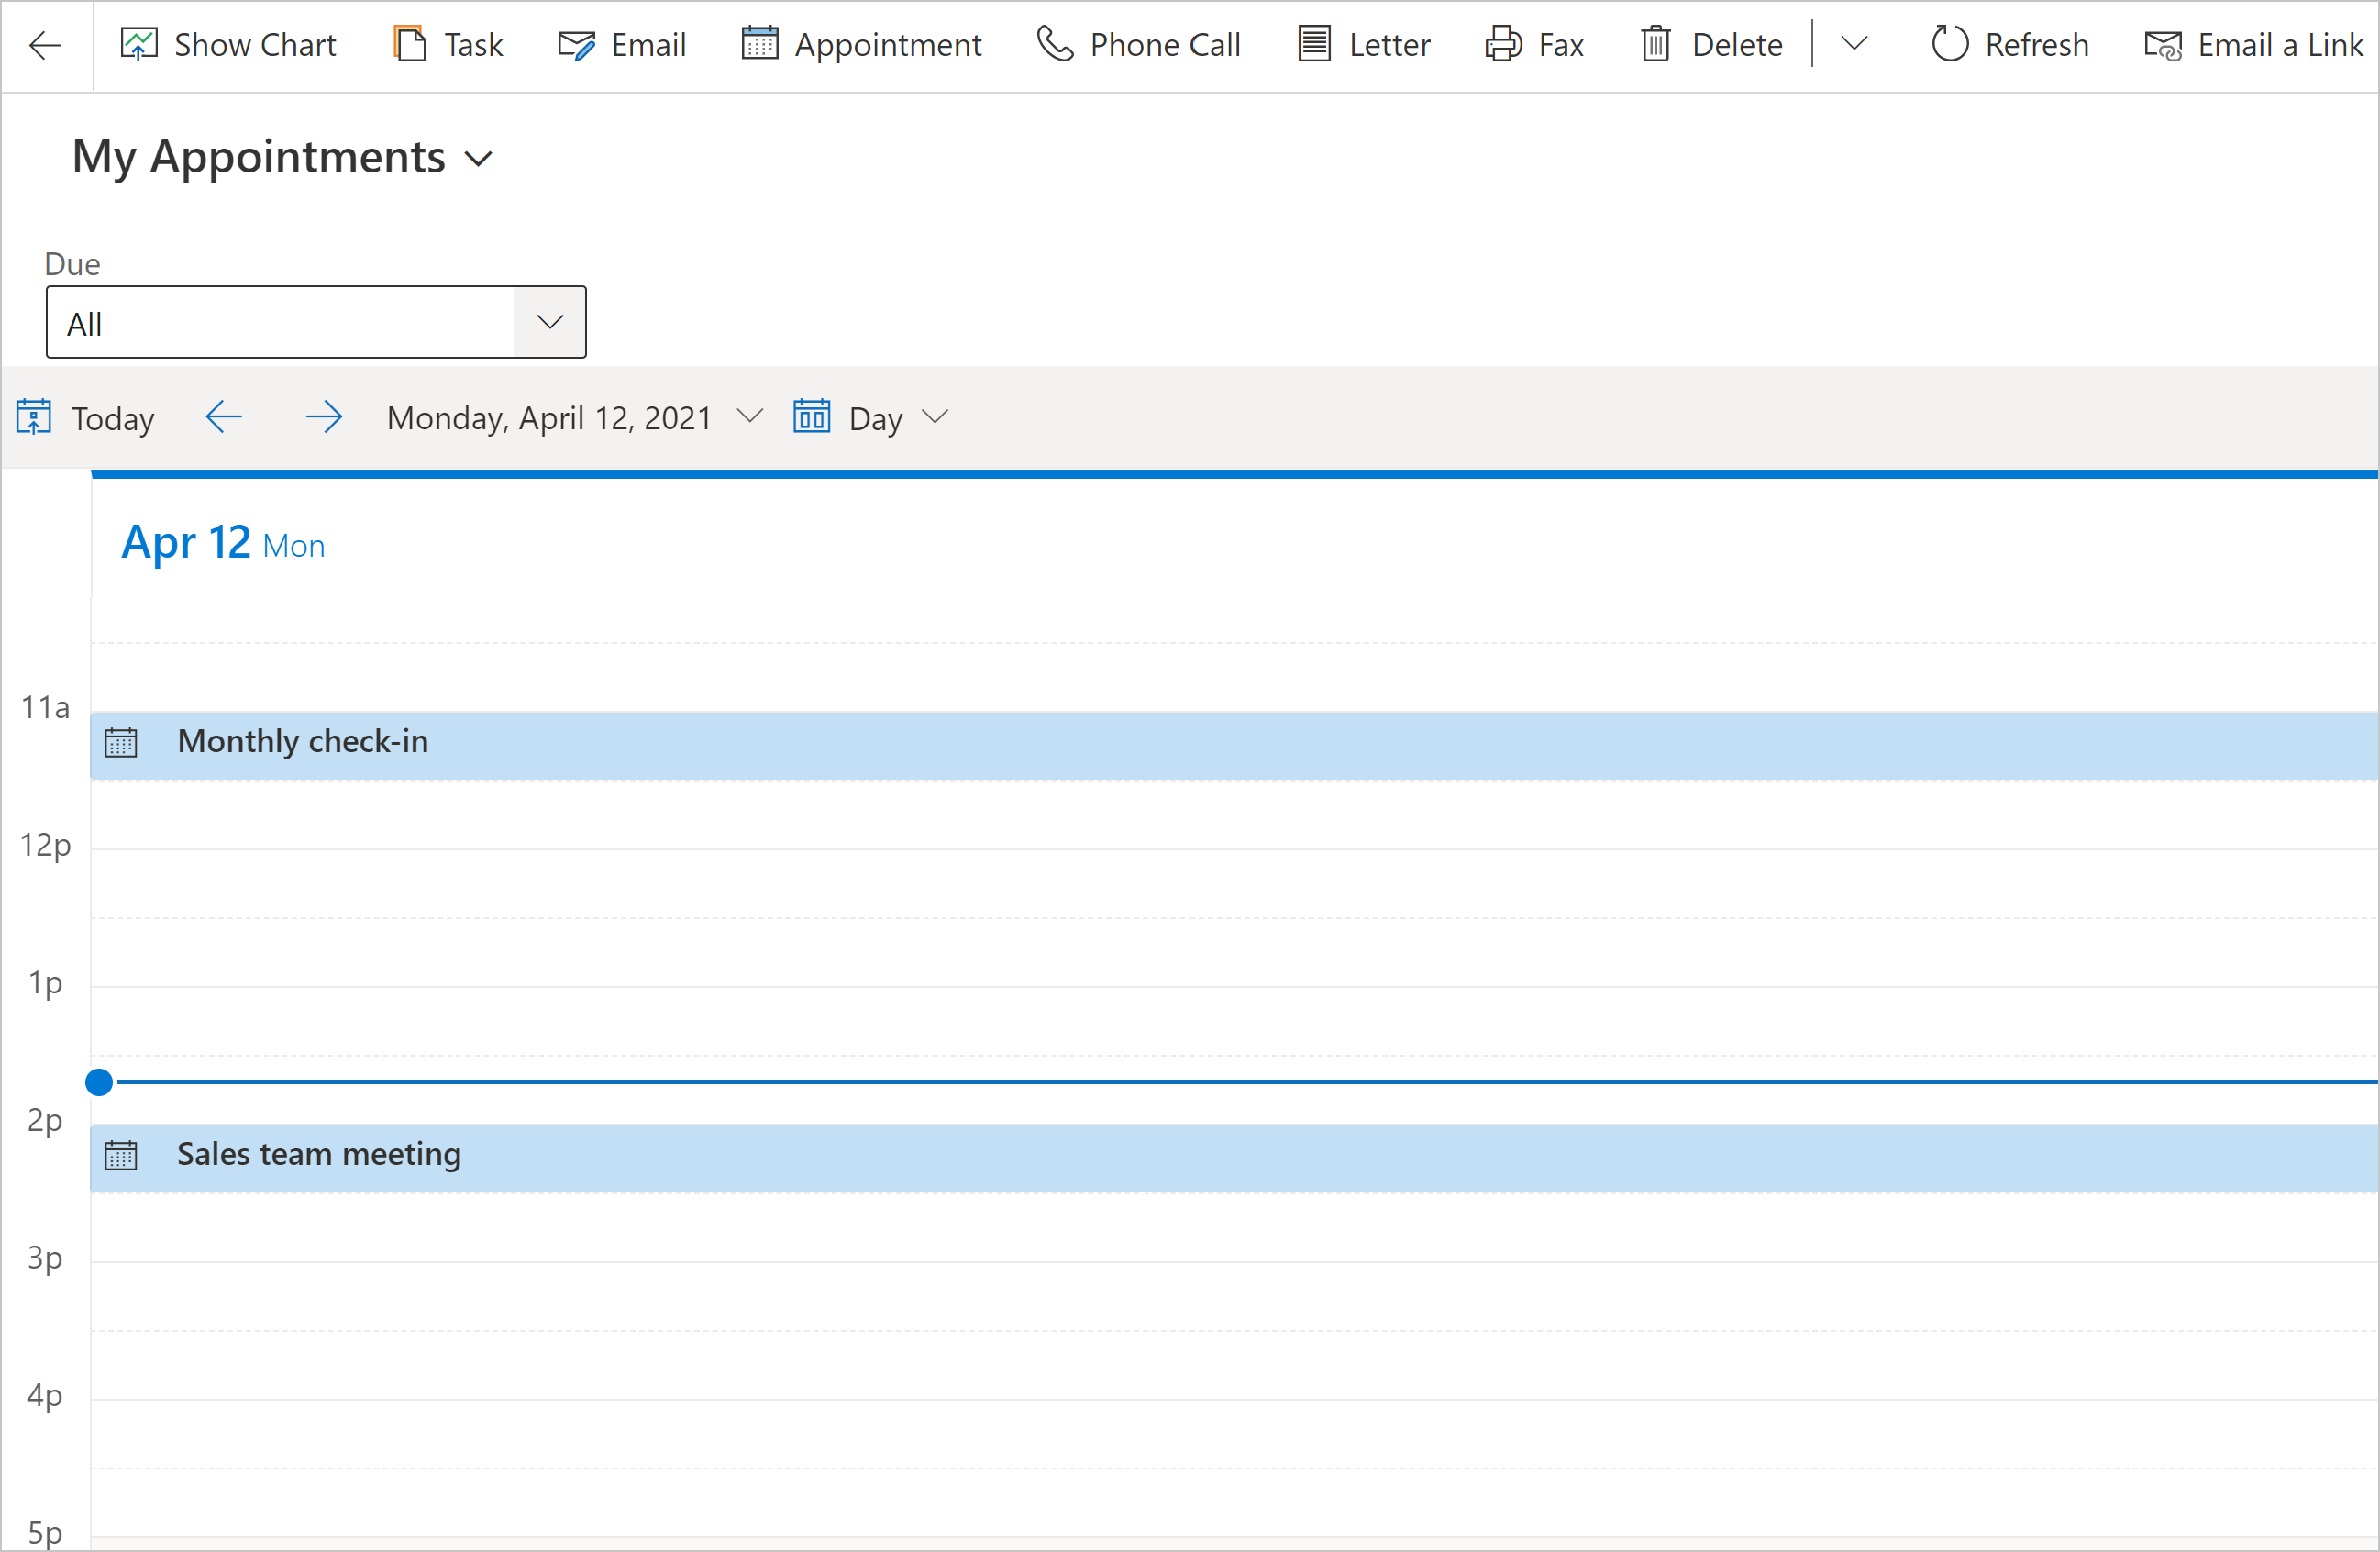The height and width of the screenshot is (1552, 2380).
Task: Expand the Day view selector dropdown
Action: [936, 418]
